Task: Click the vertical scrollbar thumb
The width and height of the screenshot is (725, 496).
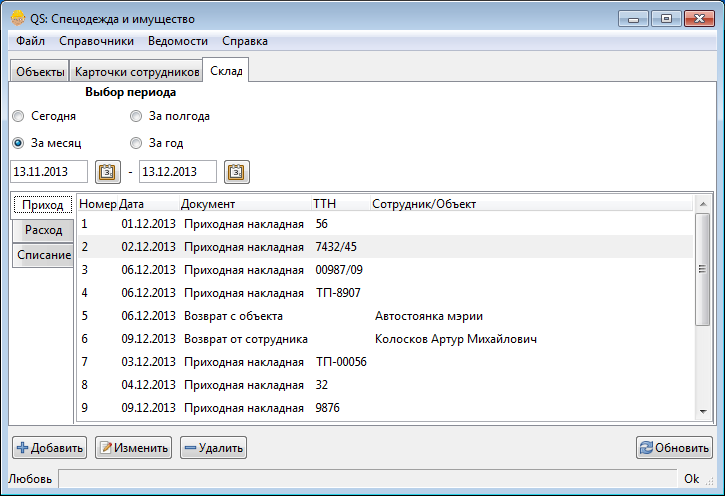Action: coord(703,269)
